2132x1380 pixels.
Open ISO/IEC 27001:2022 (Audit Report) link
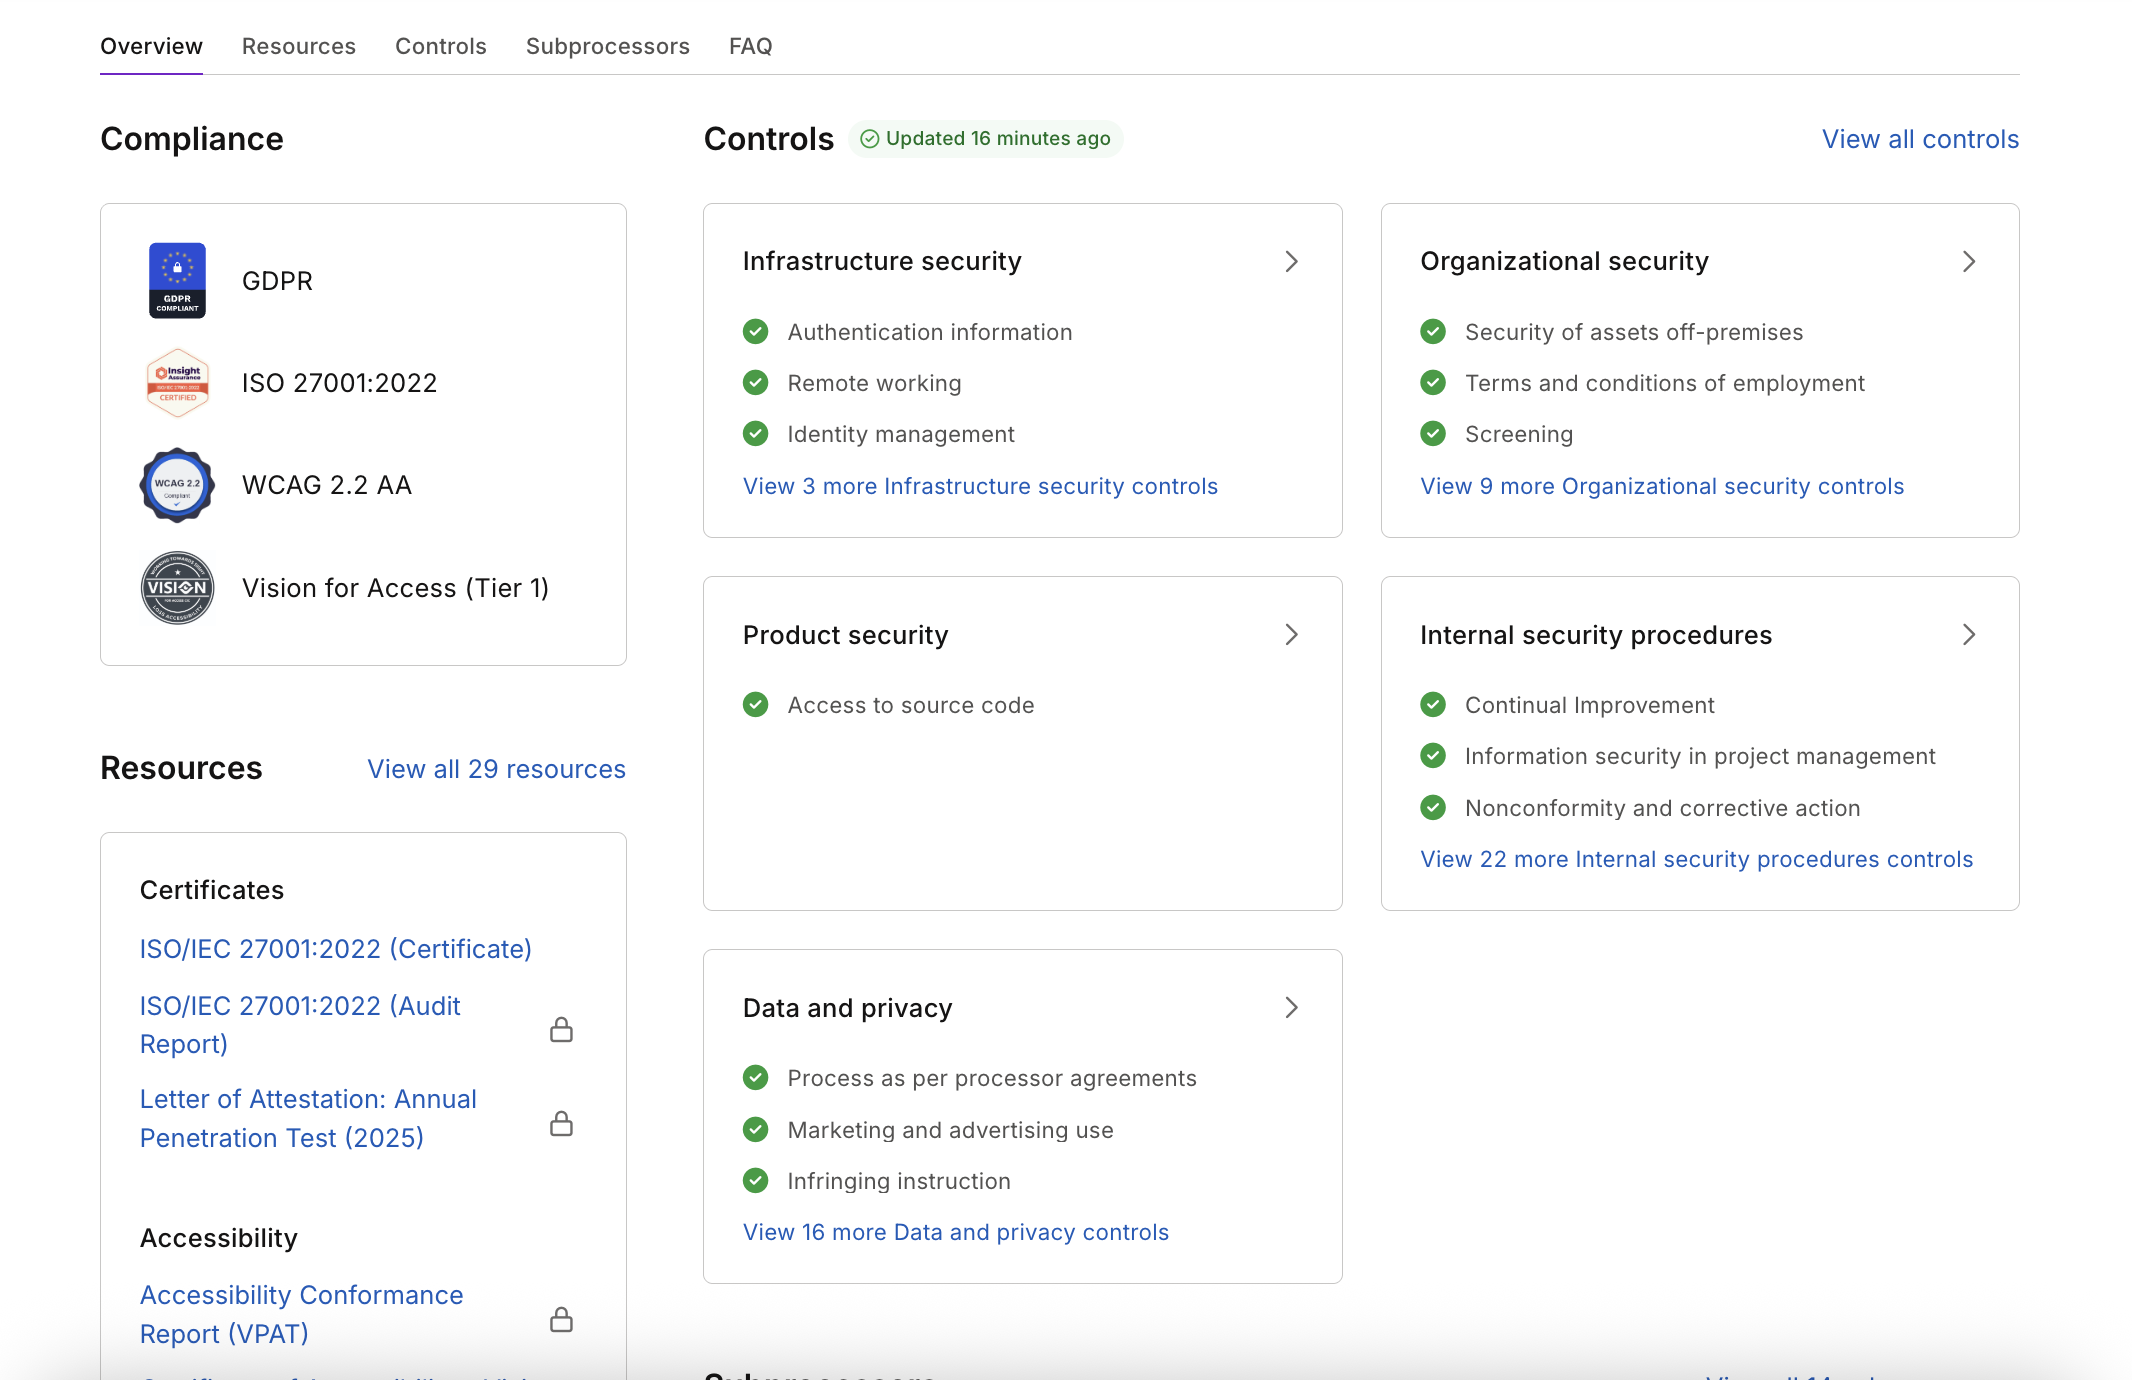(300, 1025)
